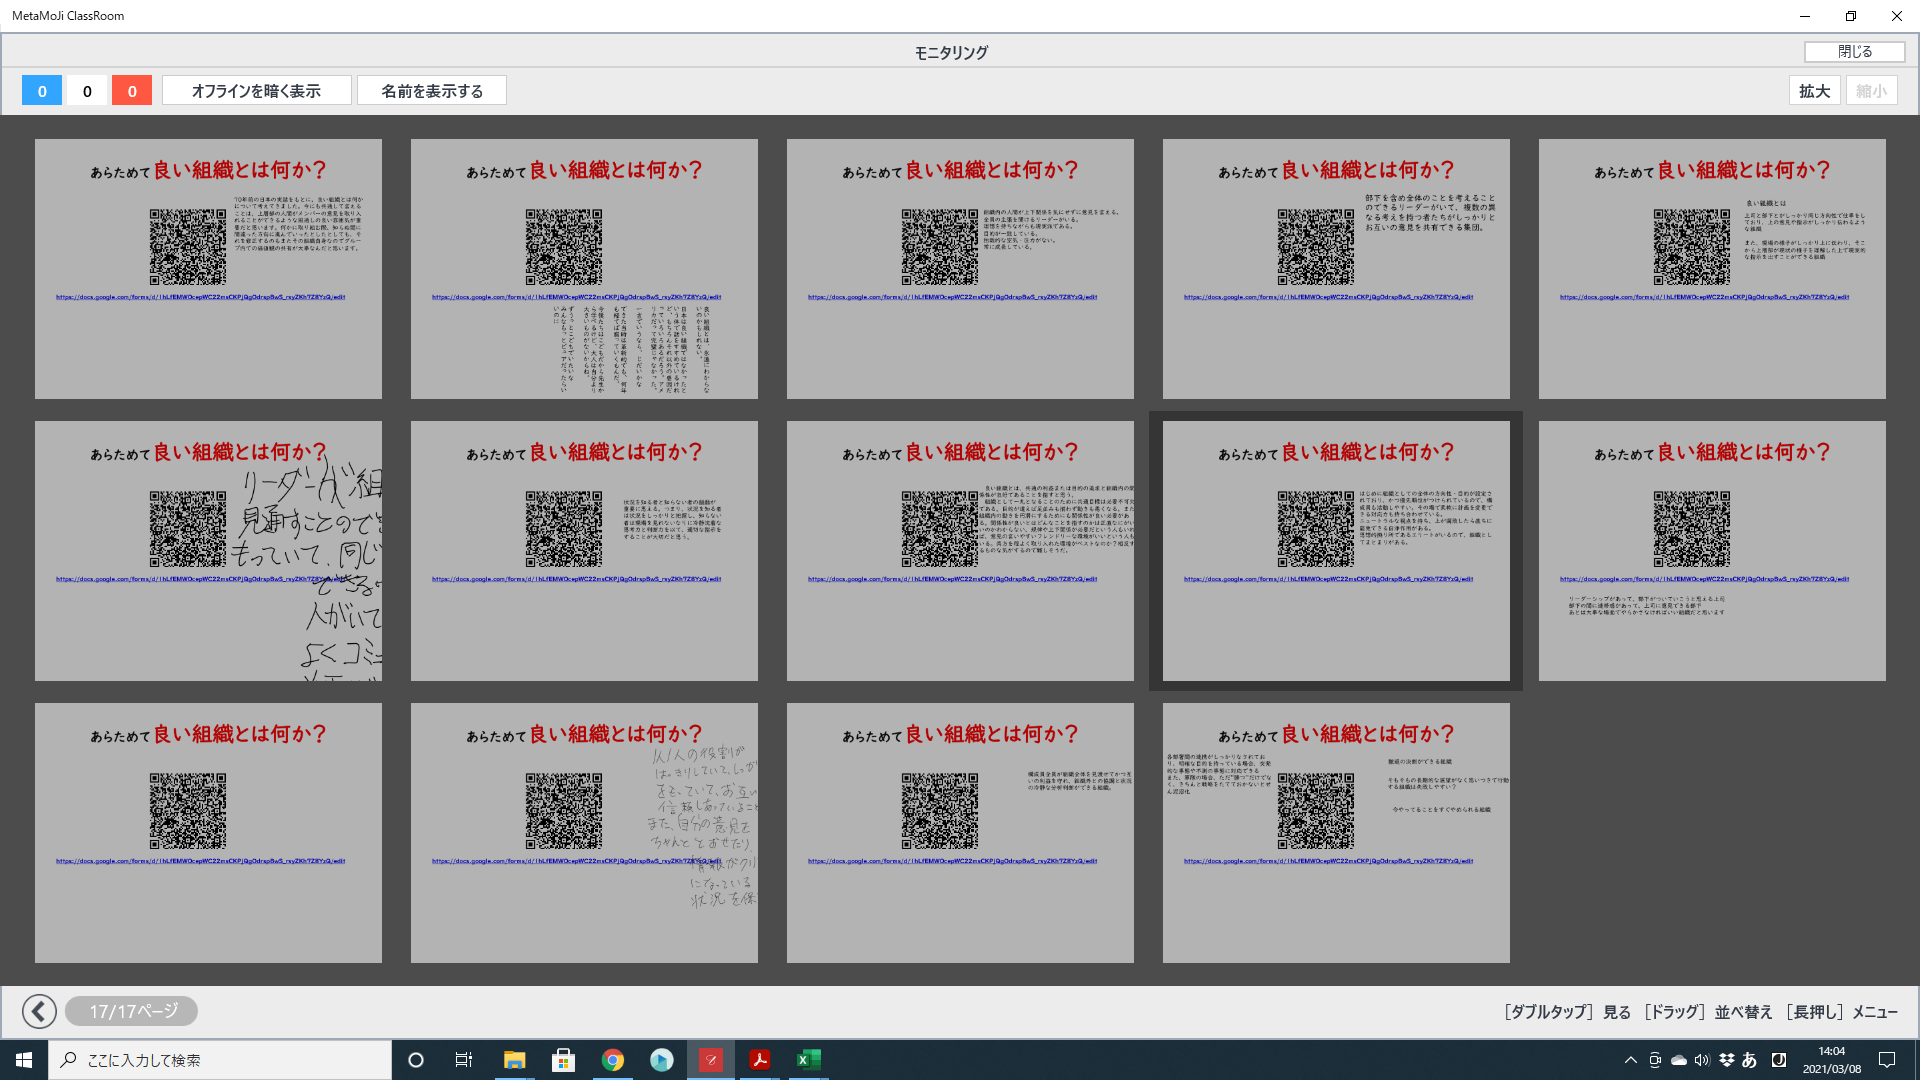The width and height of the screenshot is (1920, 1080).
Task: Click the back arrow page navigation icon
Action: tap(39, 1011)
